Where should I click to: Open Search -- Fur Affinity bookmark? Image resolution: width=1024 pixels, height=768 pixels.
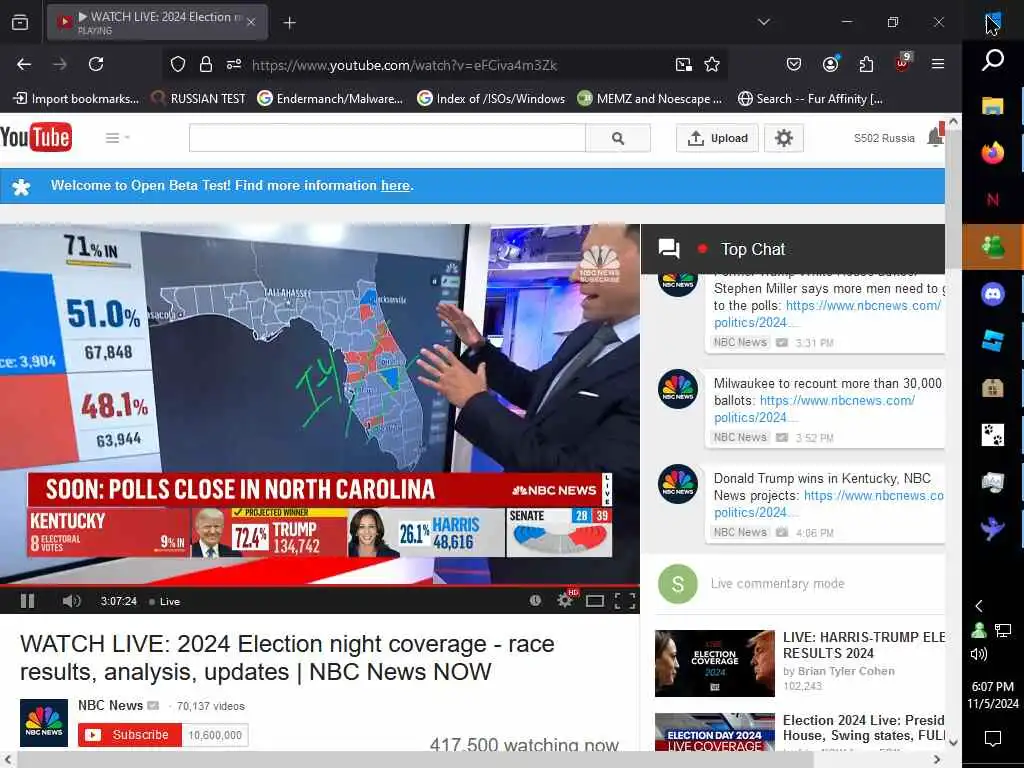(x=810, y=99)
